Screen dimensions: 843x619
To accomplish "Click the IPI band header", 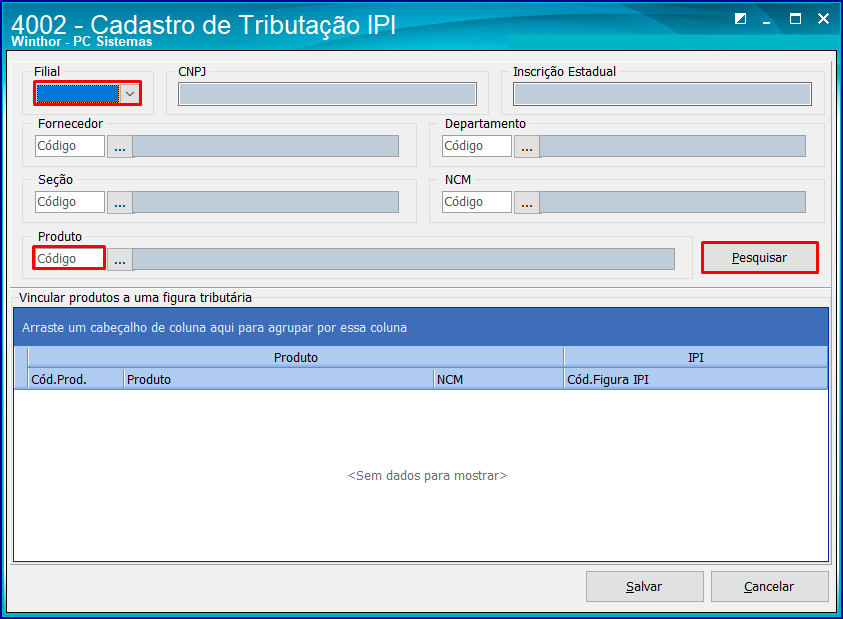I will coord(696,357).
